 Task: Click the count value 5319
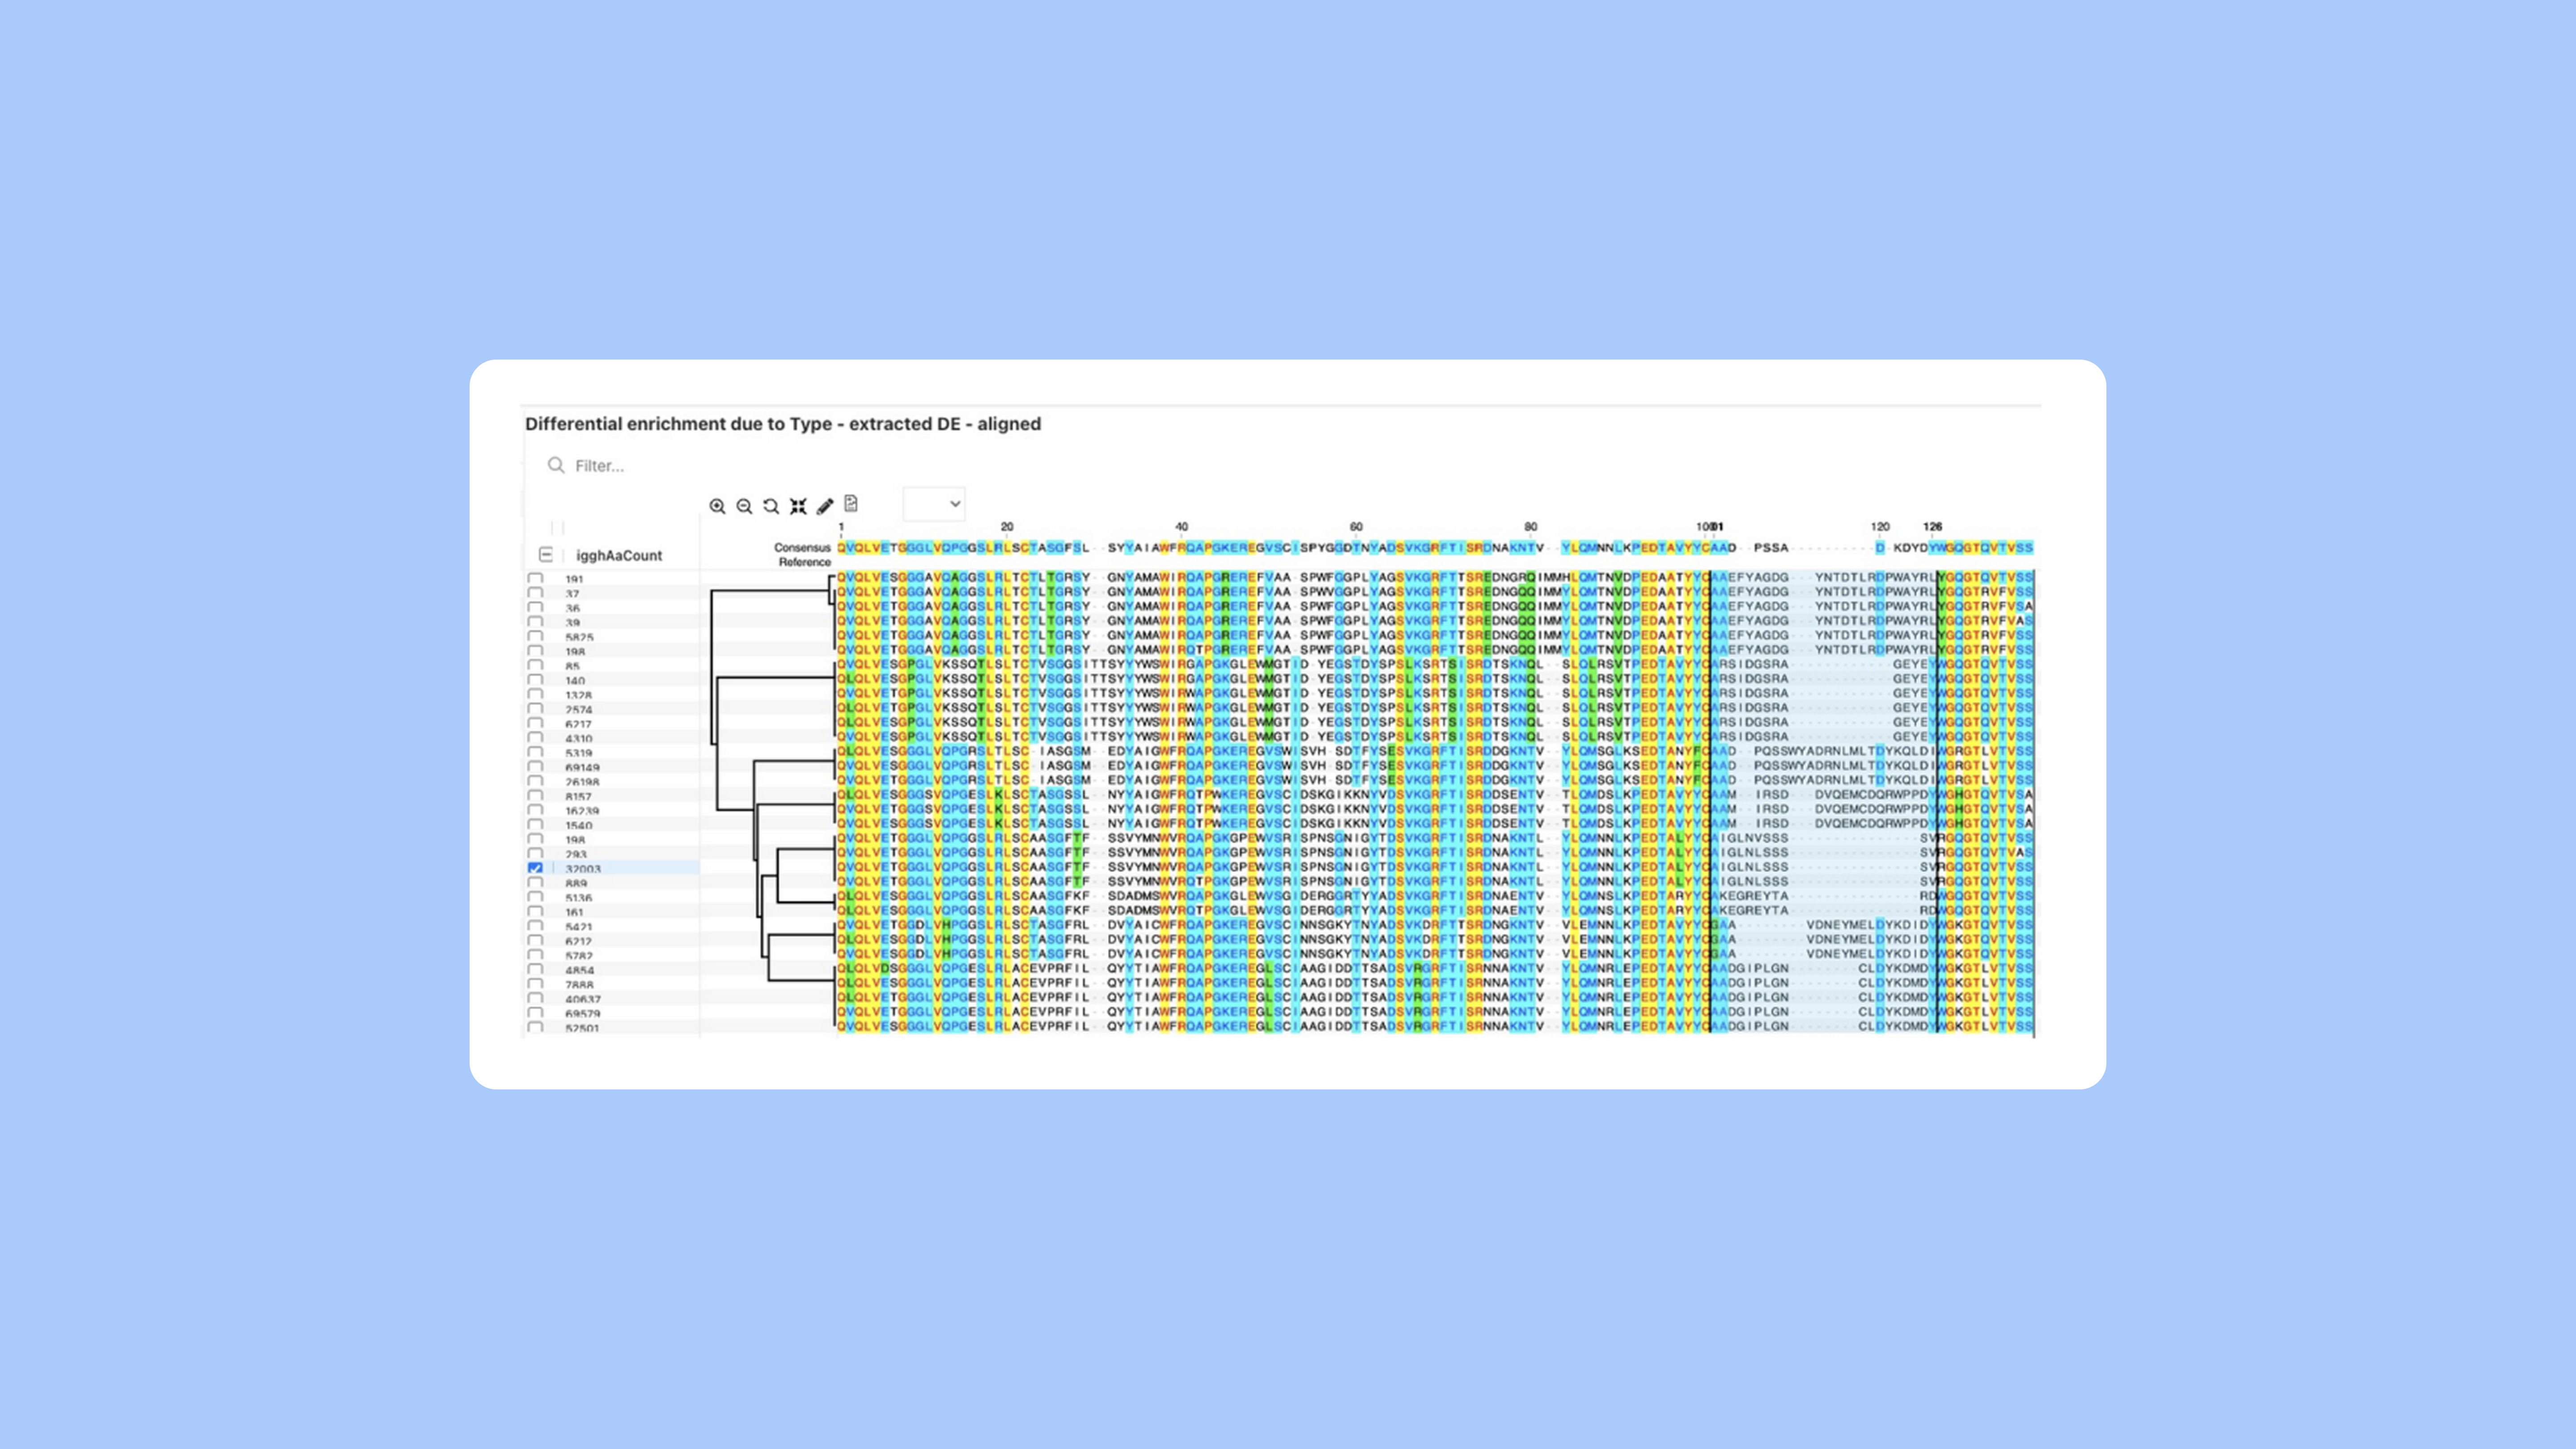tap(579, 753)
